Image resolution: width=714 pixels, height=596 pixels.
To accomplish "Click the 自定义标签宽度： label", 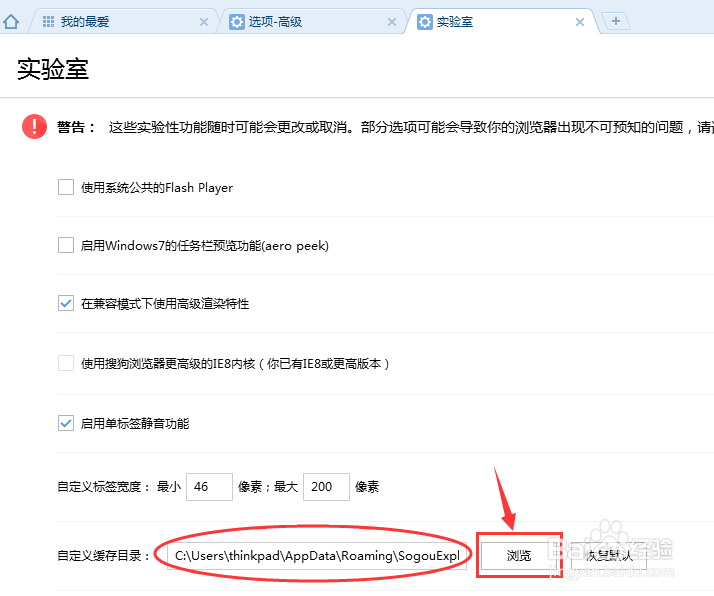I will (x=104, y=487).
